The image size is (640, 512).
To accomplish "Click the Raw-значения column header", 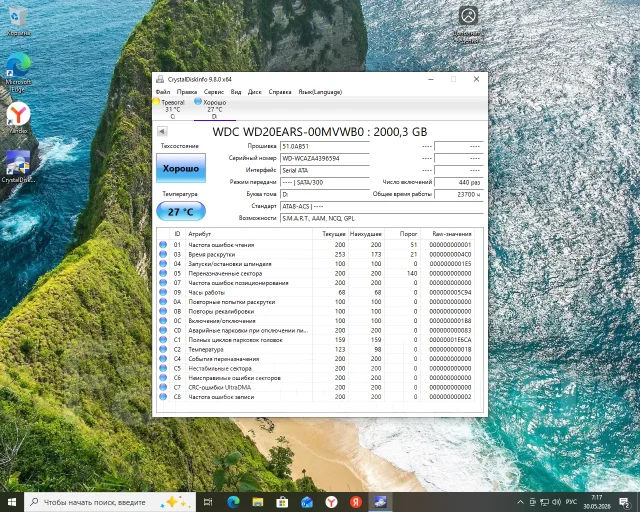I will tap(447, 234).
